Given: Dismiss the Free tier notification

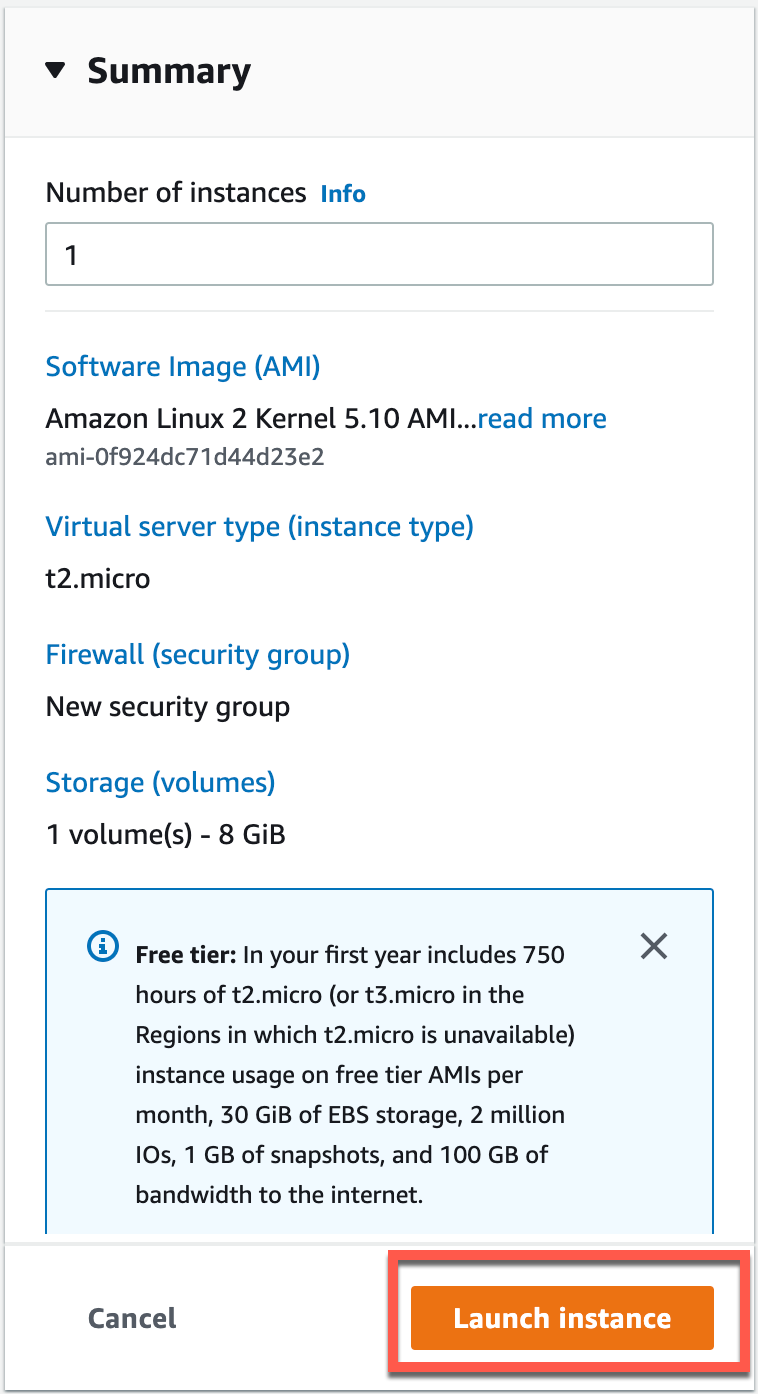Looking at the screenshot, I should coord(653,946).
